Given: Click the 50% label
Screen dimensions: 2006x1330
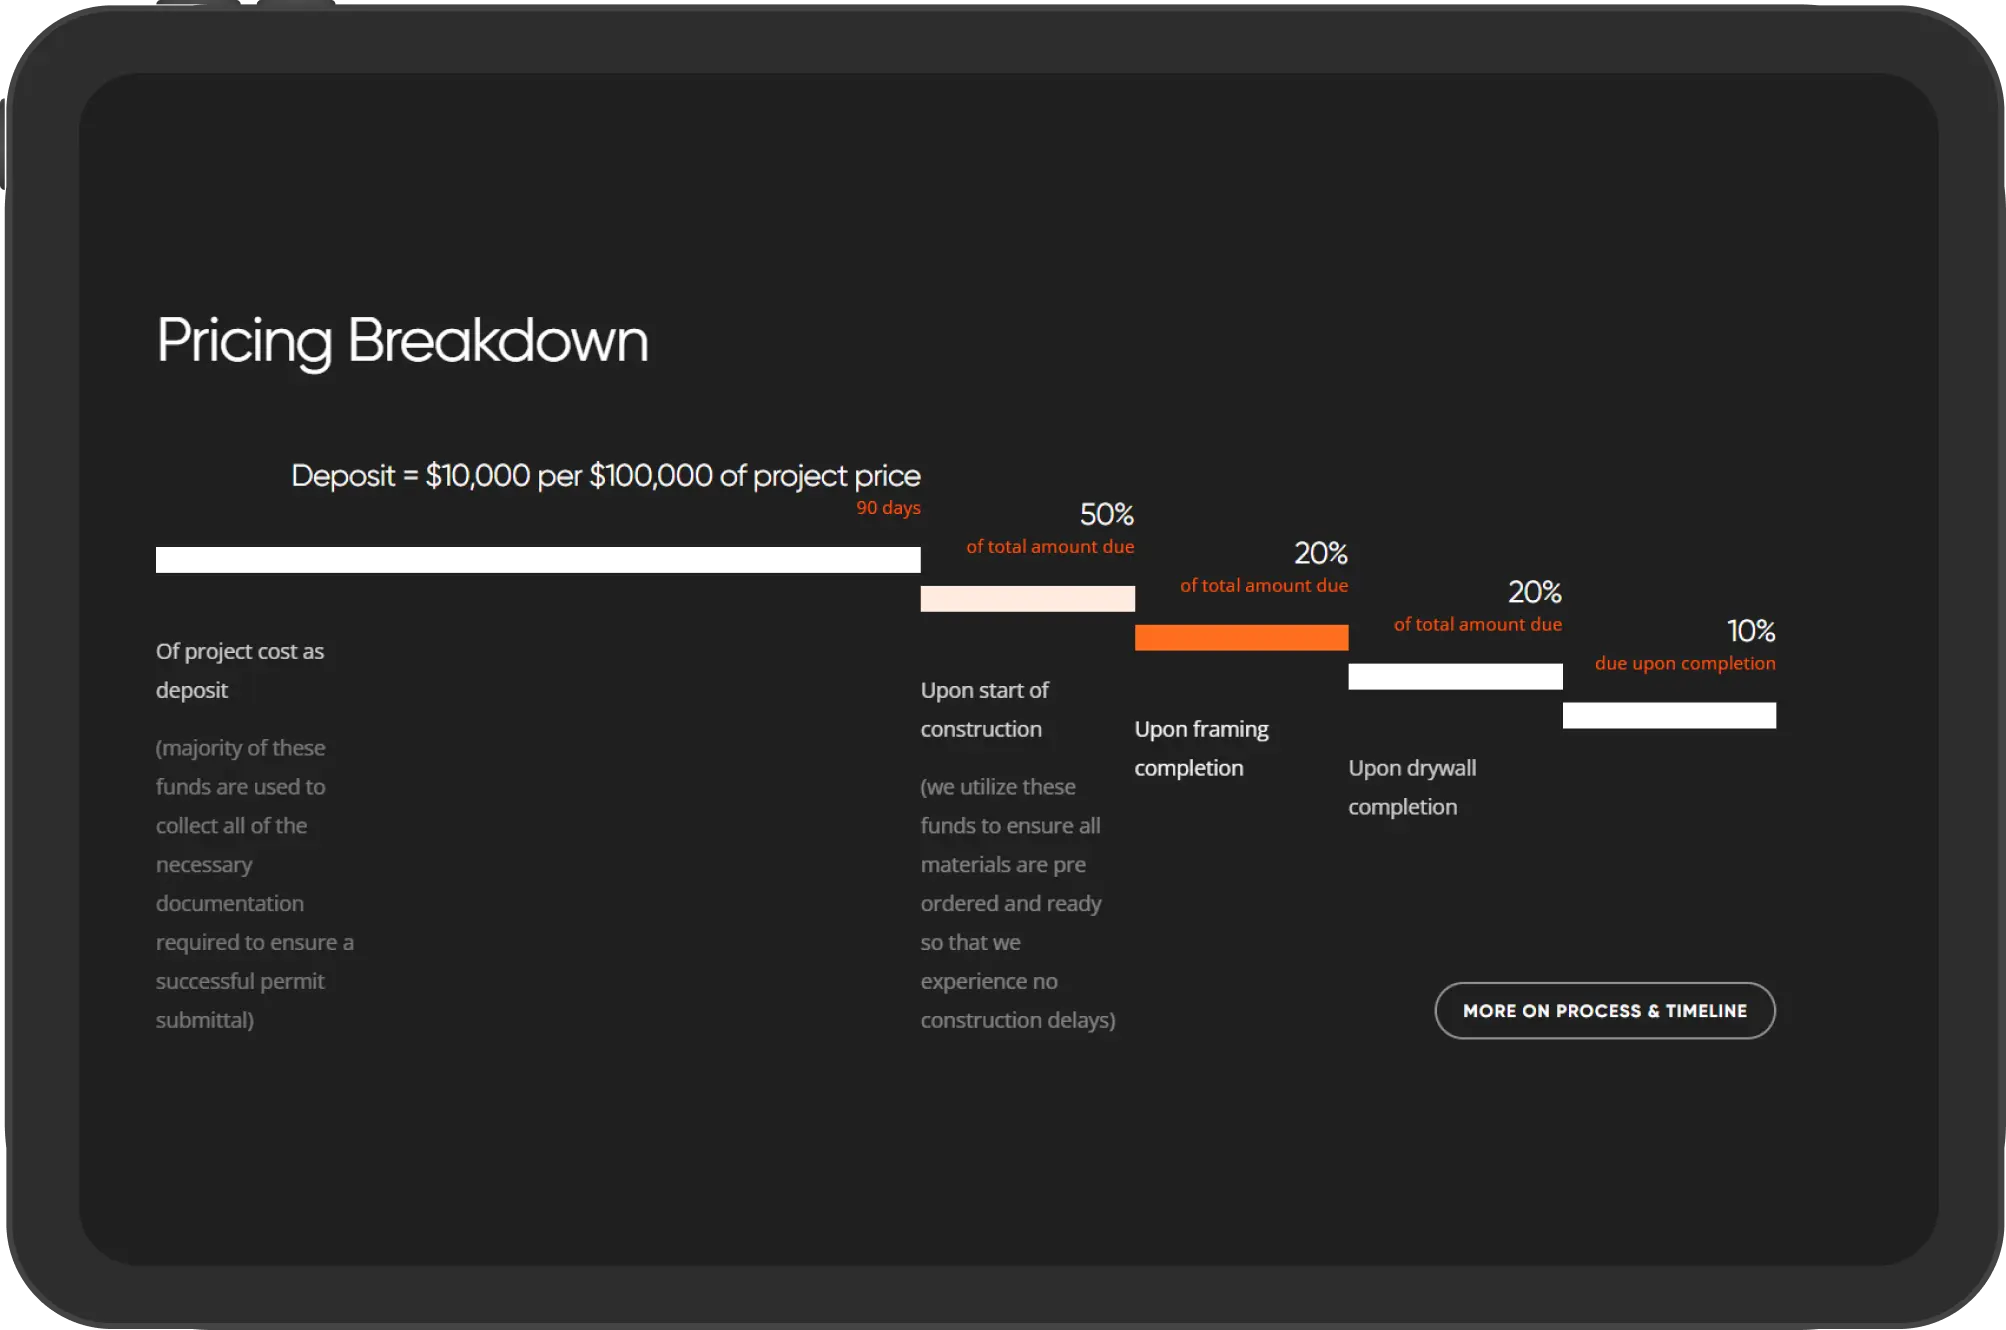Looking at the screenshot, I should point(1106,514).
